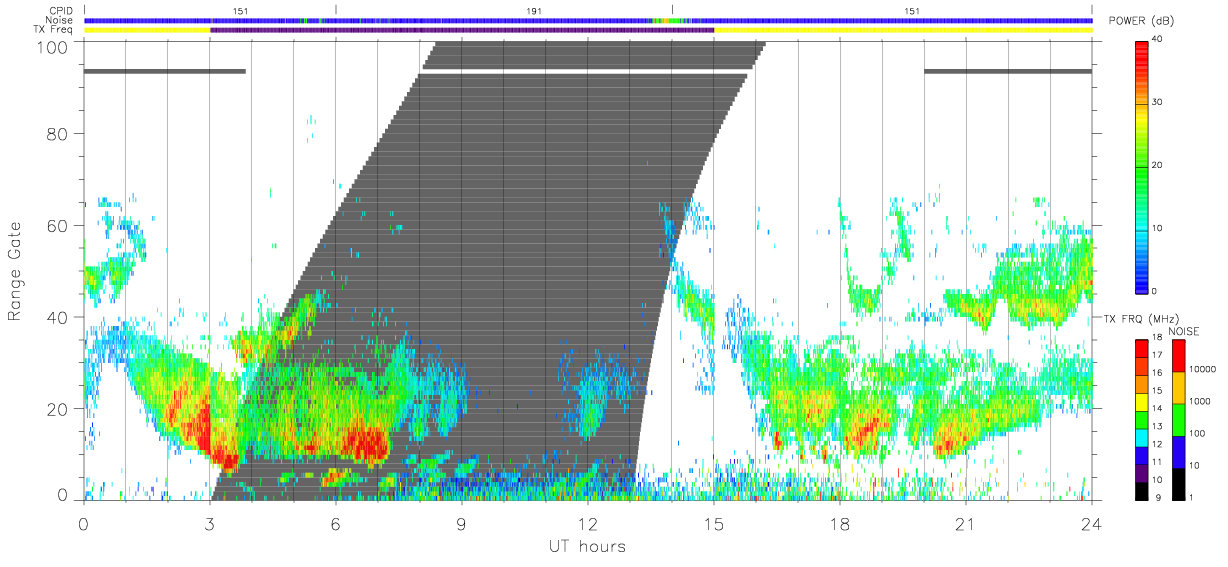Image resolution: width=1228 pixels, height=567 pixels.
Task: Click the blue Noise strip at top
Action: [587, 20]
